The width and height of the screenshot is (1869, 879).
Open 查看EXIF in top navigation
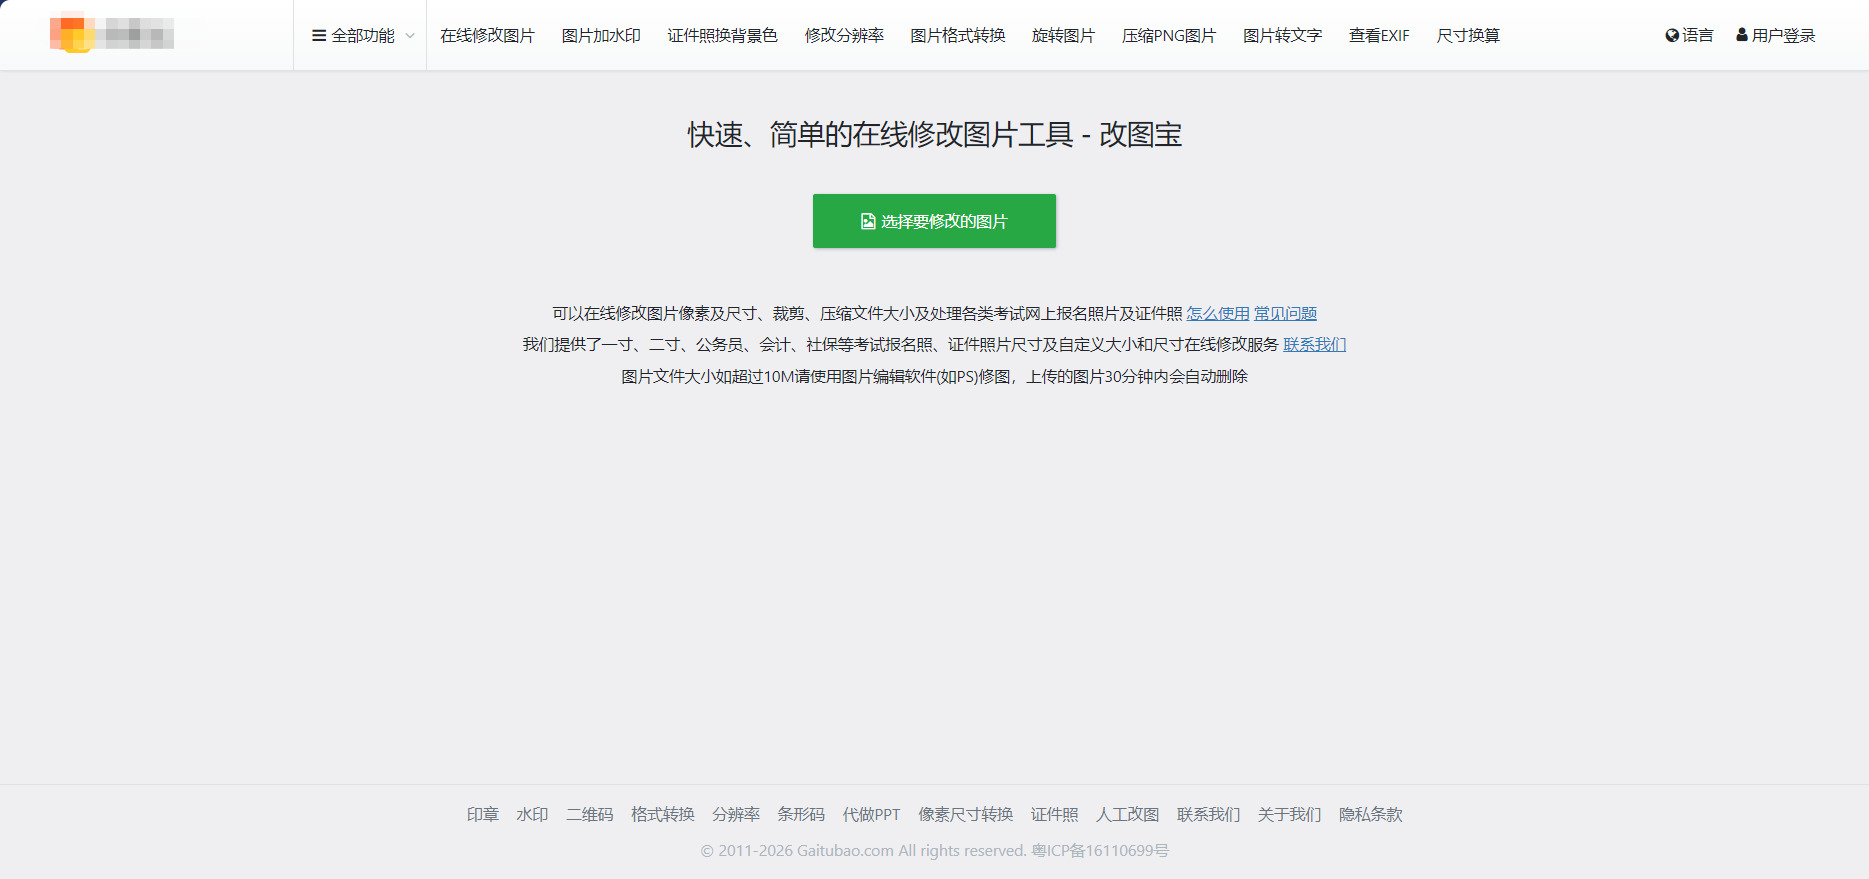tap(1379, 36)
